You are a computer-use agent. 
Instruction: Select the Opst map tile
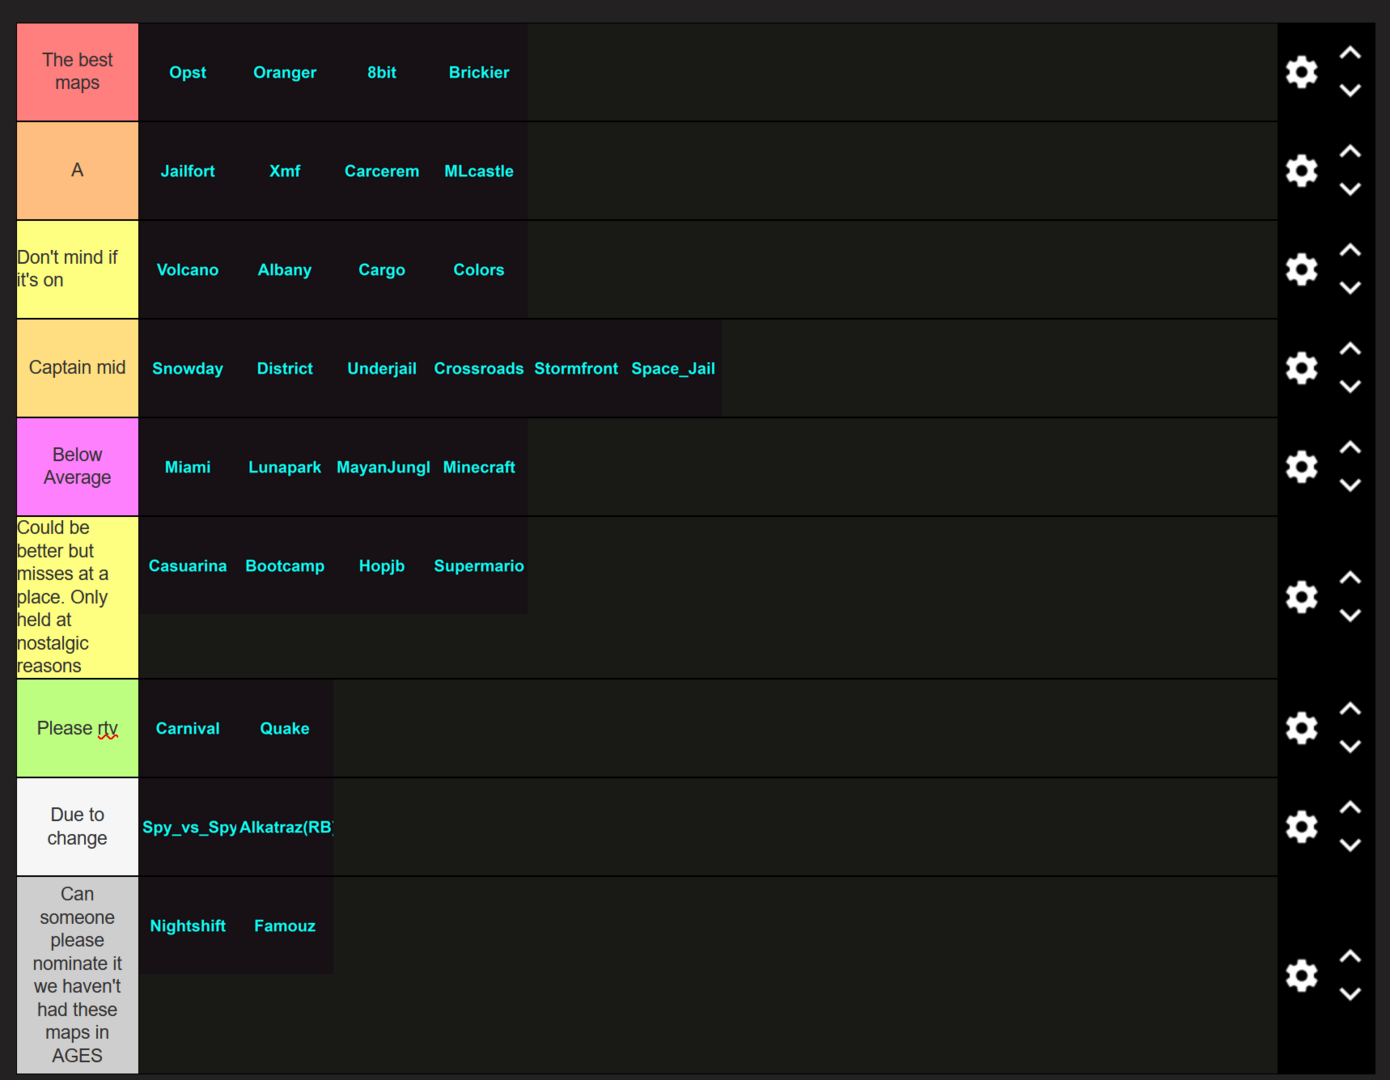pyautogui.click(x=187, y=72)
